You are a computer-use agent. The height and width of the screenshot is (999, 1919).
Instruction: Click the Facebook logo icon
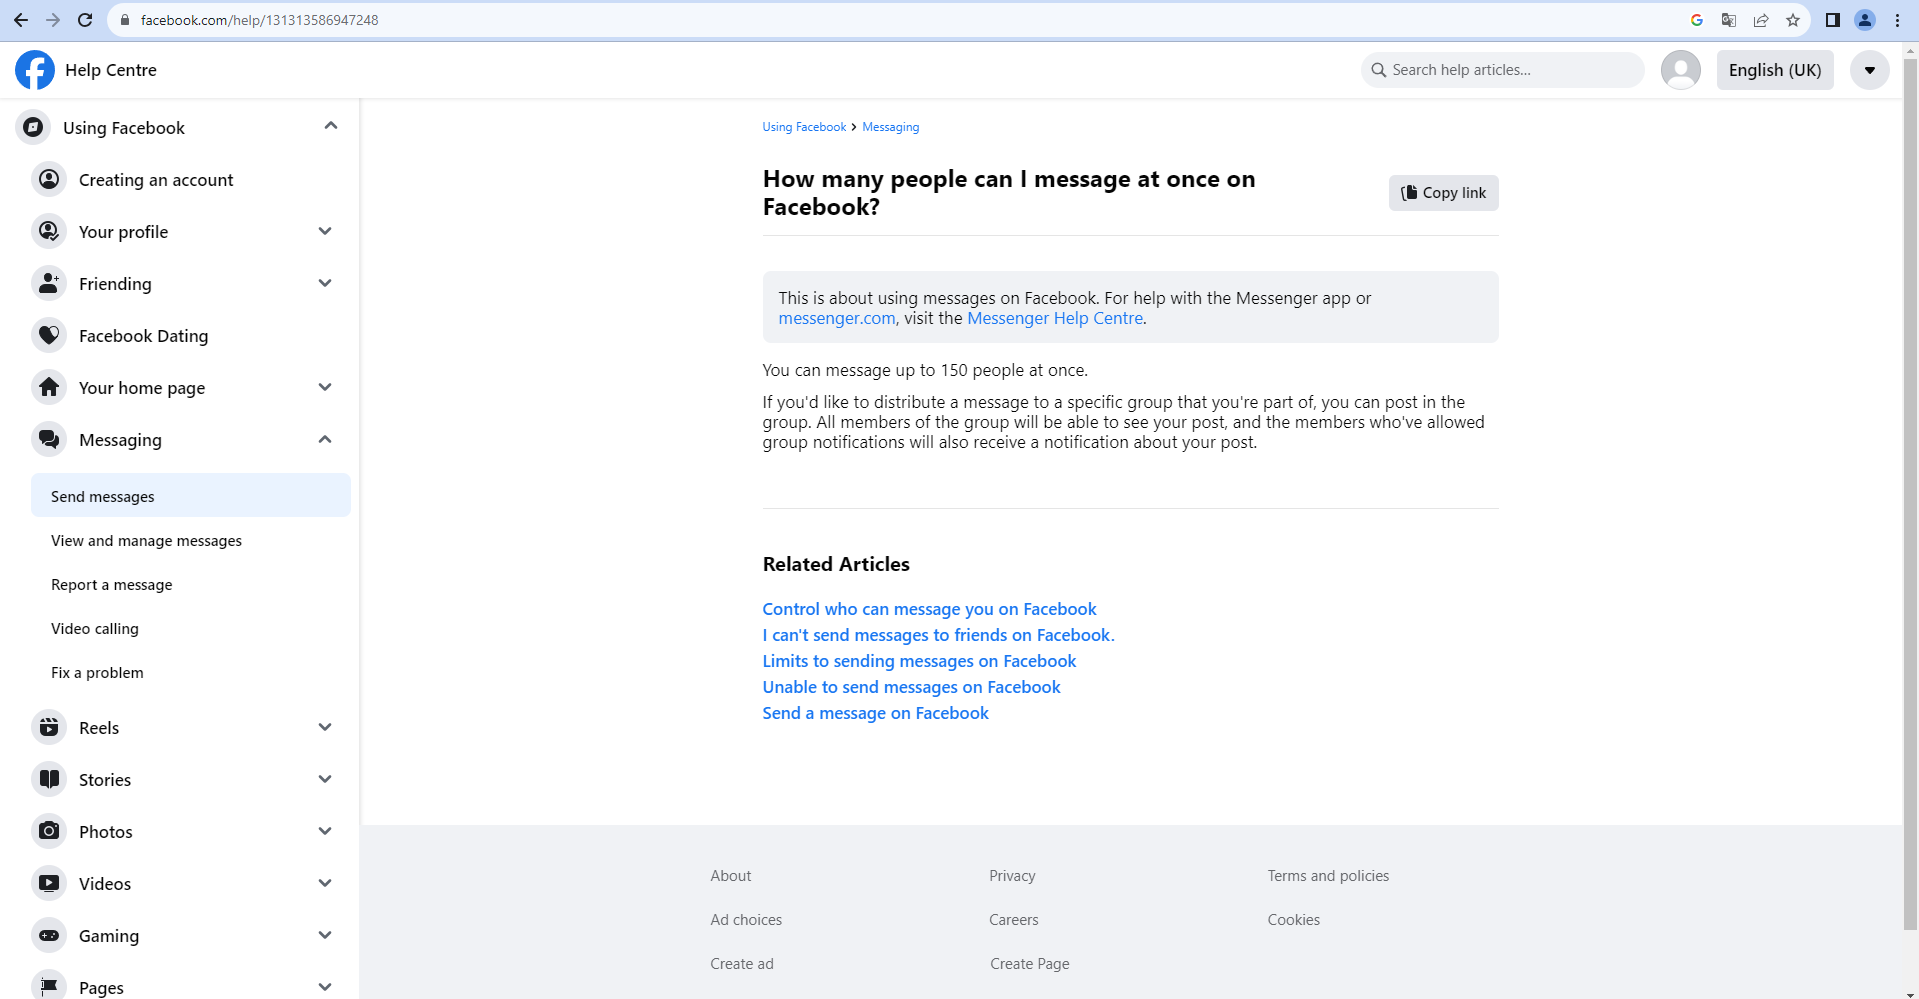tap(35, 70)
